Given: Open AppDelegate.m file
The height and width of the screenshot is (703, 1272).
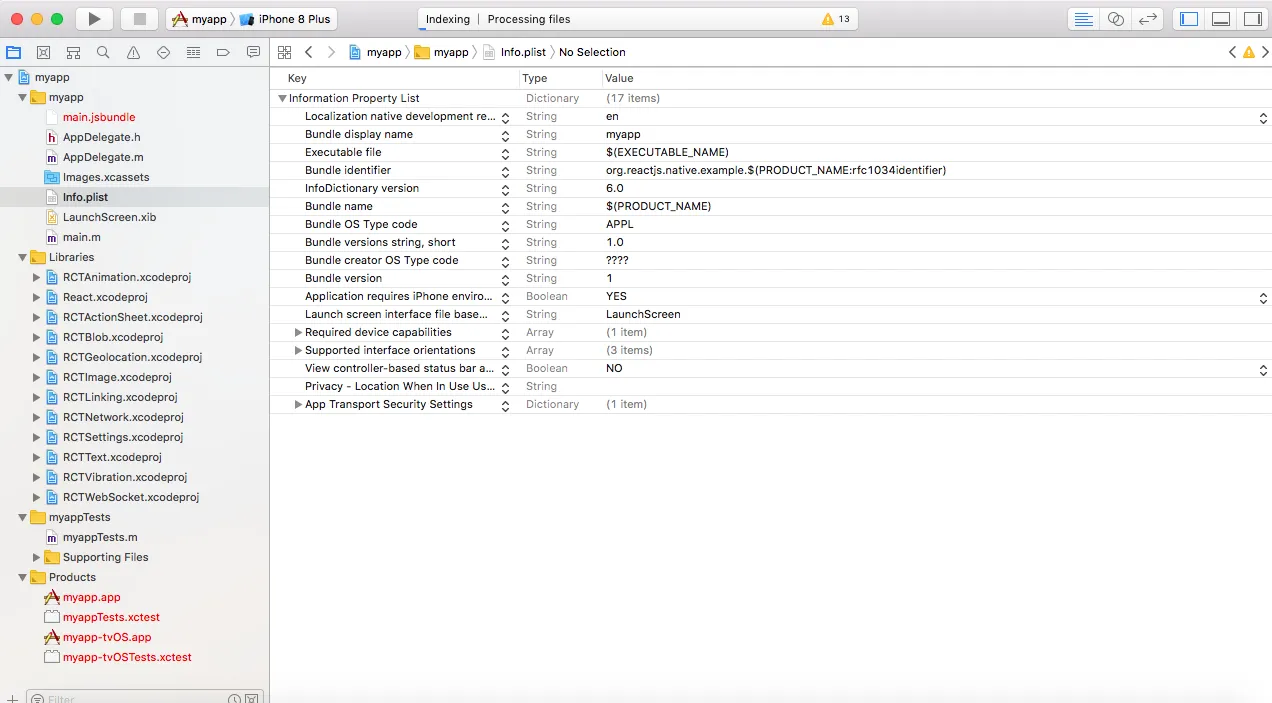Looking at the screenshot, I should pos(103,157).
